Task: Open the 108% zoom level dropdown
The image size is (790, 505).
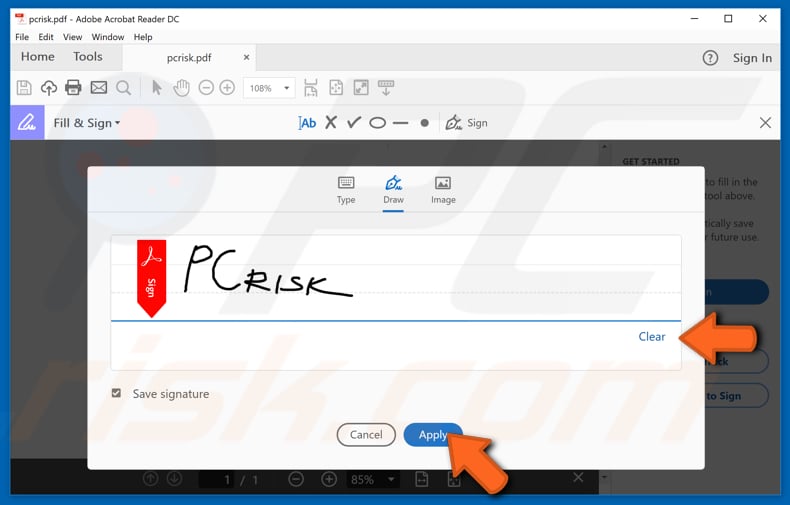Action: [269, 88]
